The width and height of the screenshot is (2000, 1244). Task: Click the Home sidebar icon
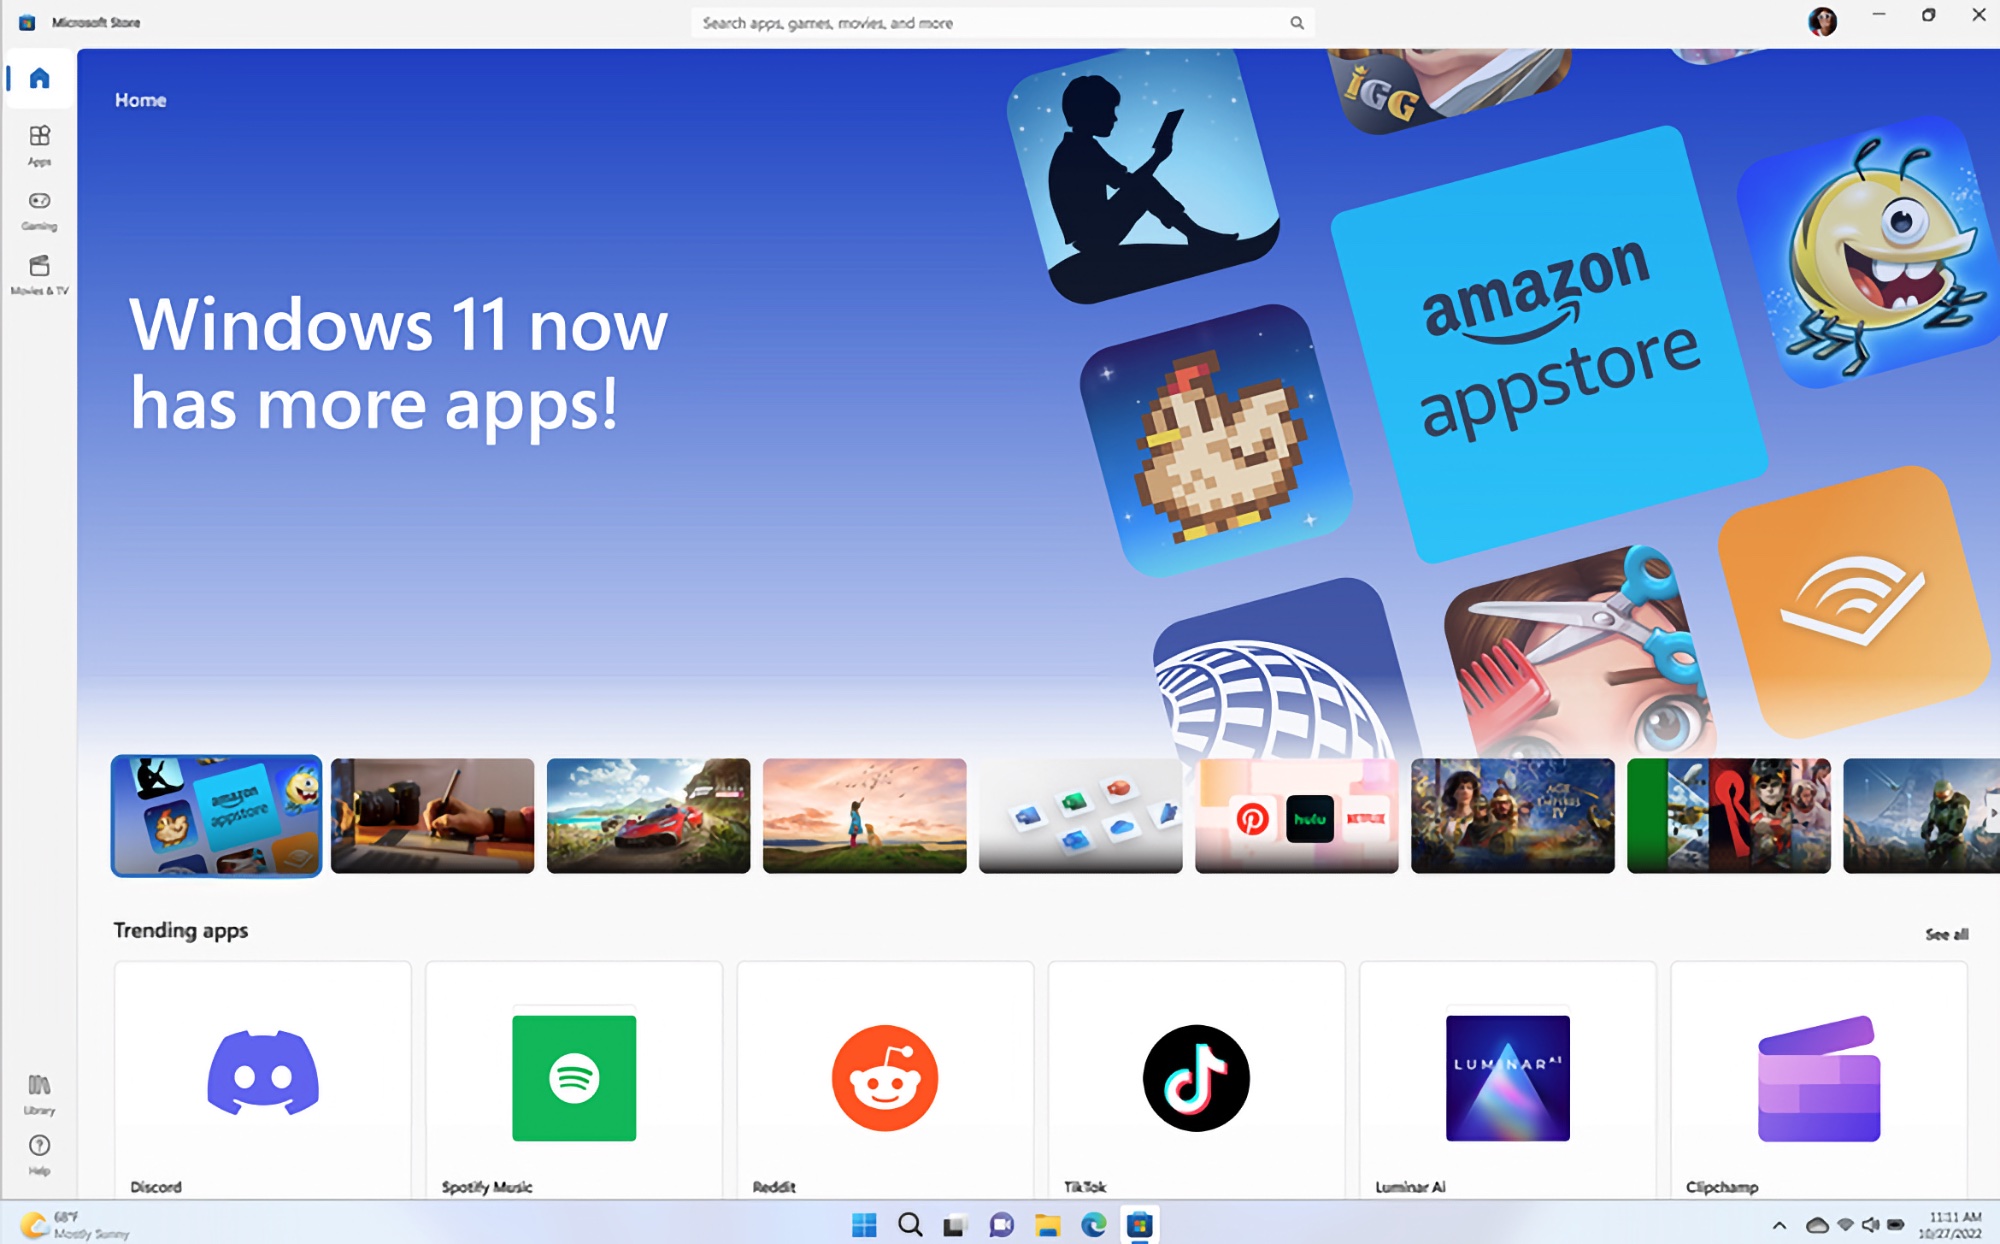(39, 78)
